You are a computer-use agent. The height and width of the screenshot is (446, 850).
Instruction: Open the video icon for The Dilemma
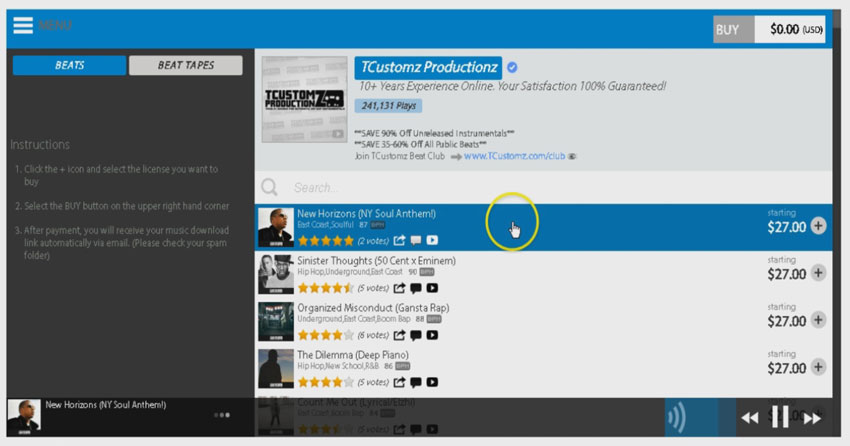432,382
